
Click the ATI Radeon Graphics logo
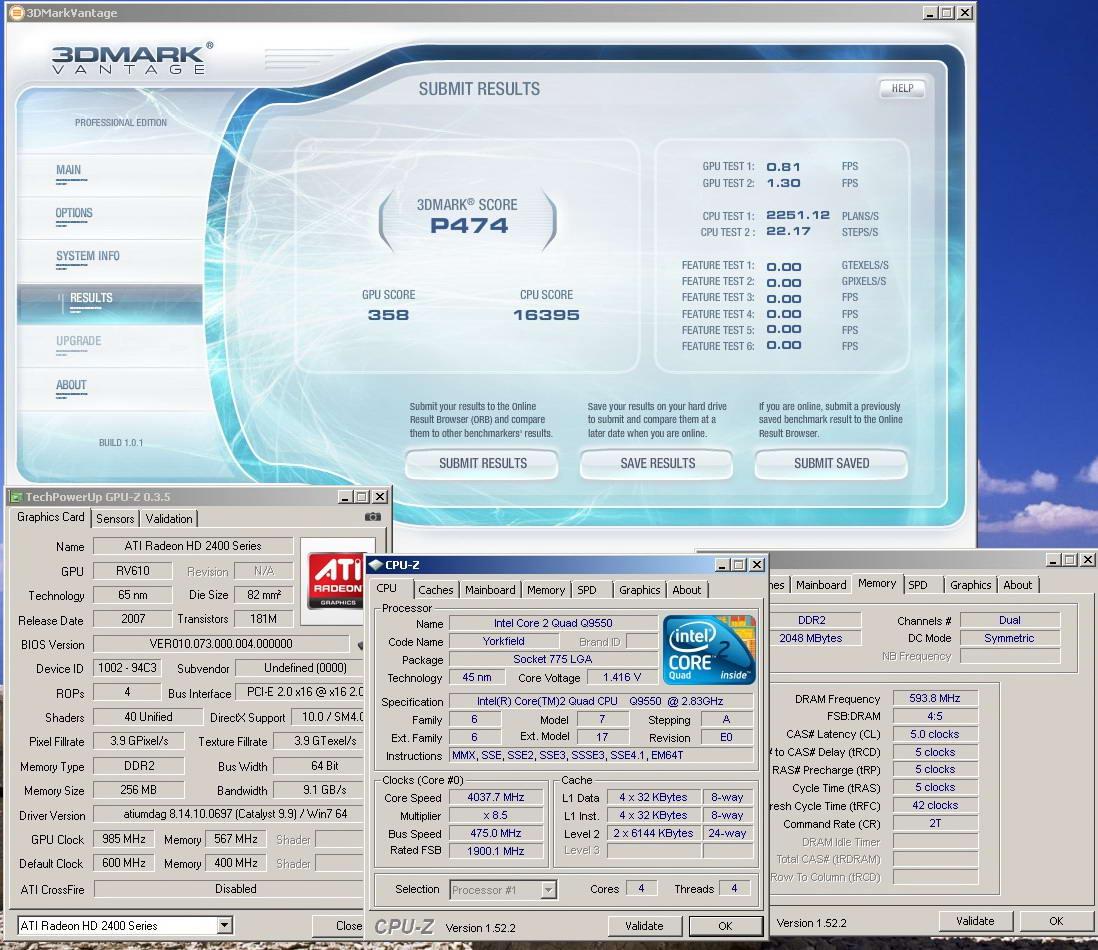pos(337,581)
